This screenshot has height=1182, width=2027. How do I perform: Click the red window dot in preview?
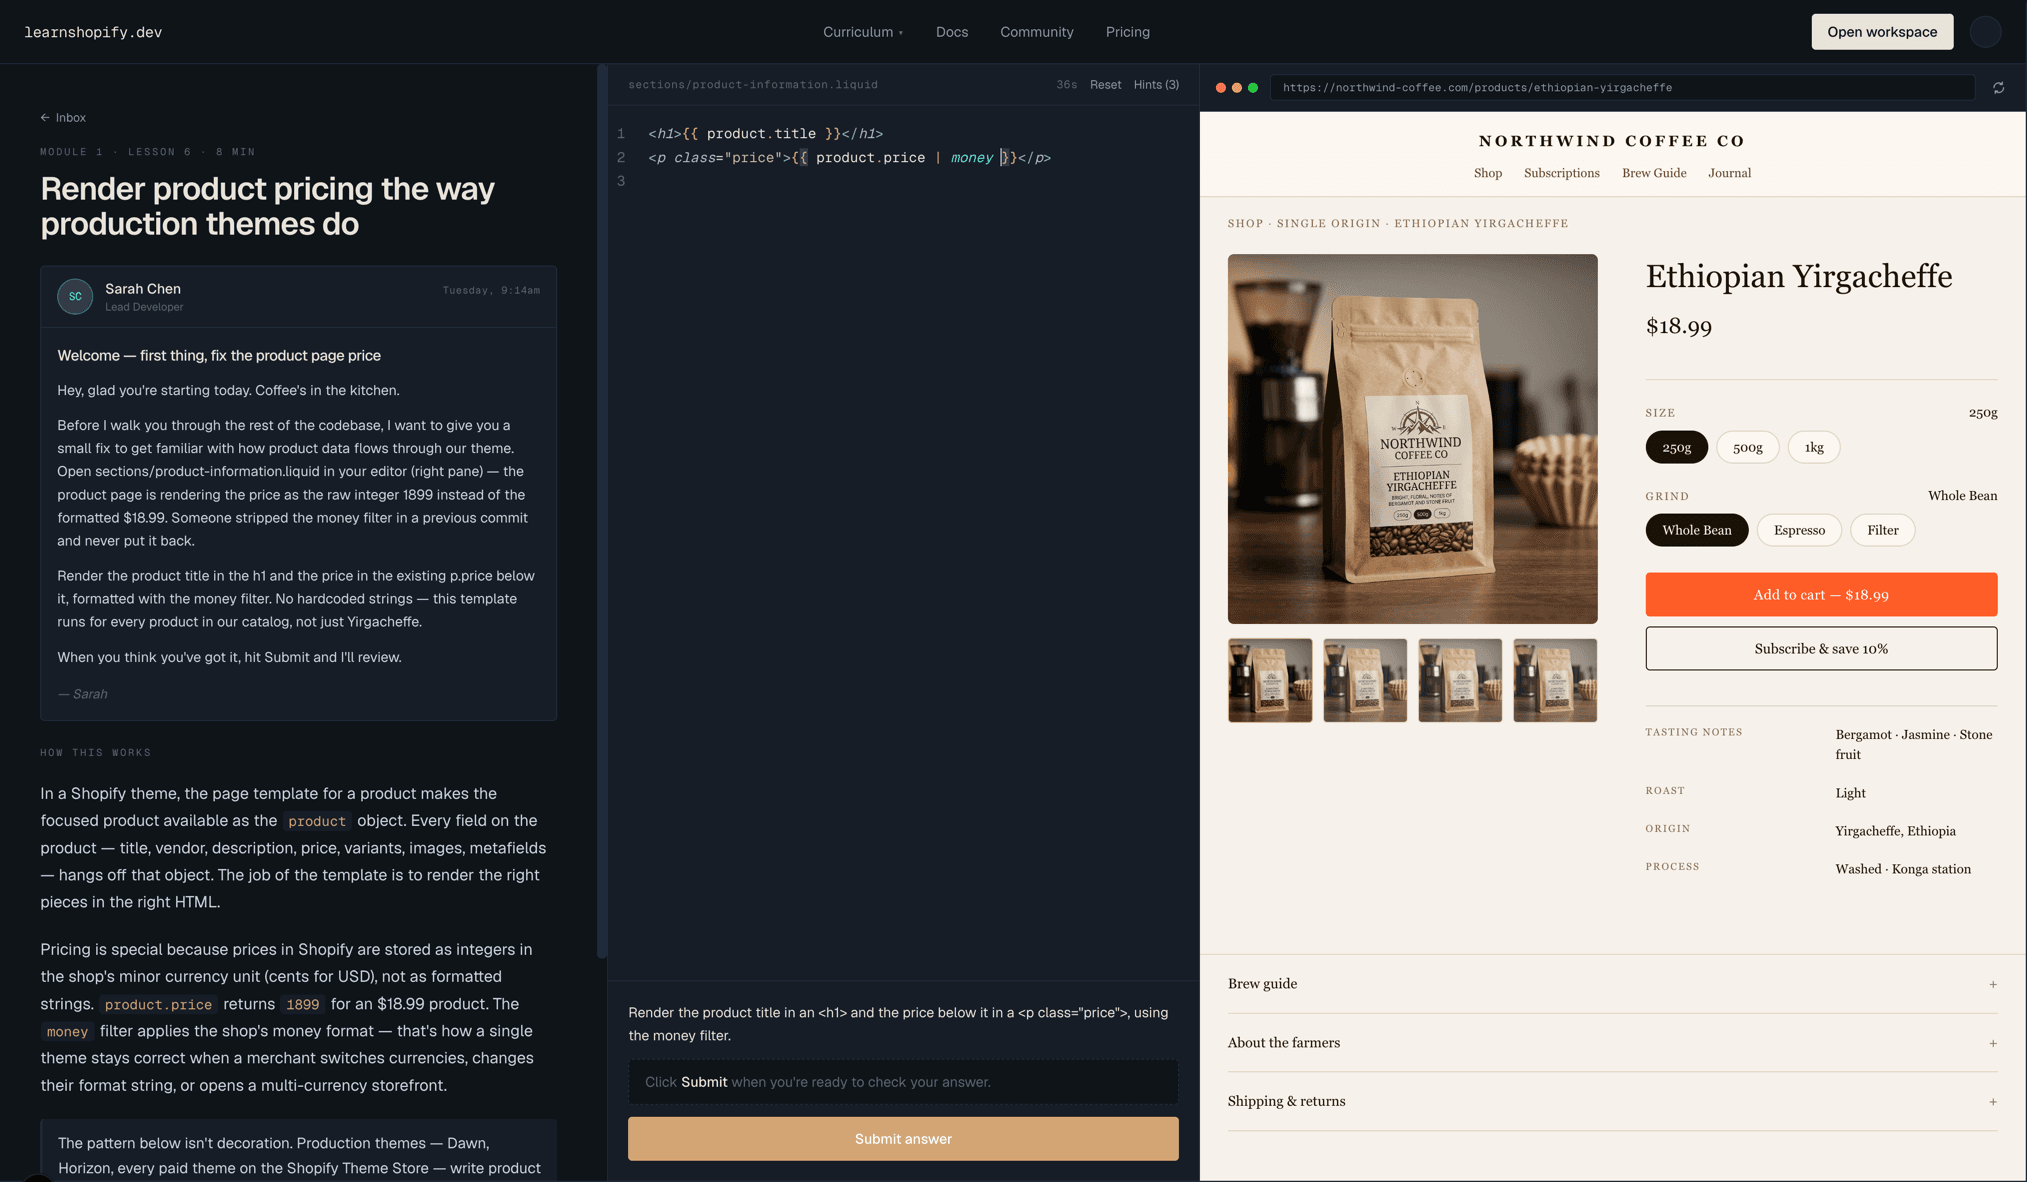(1220, 88)
